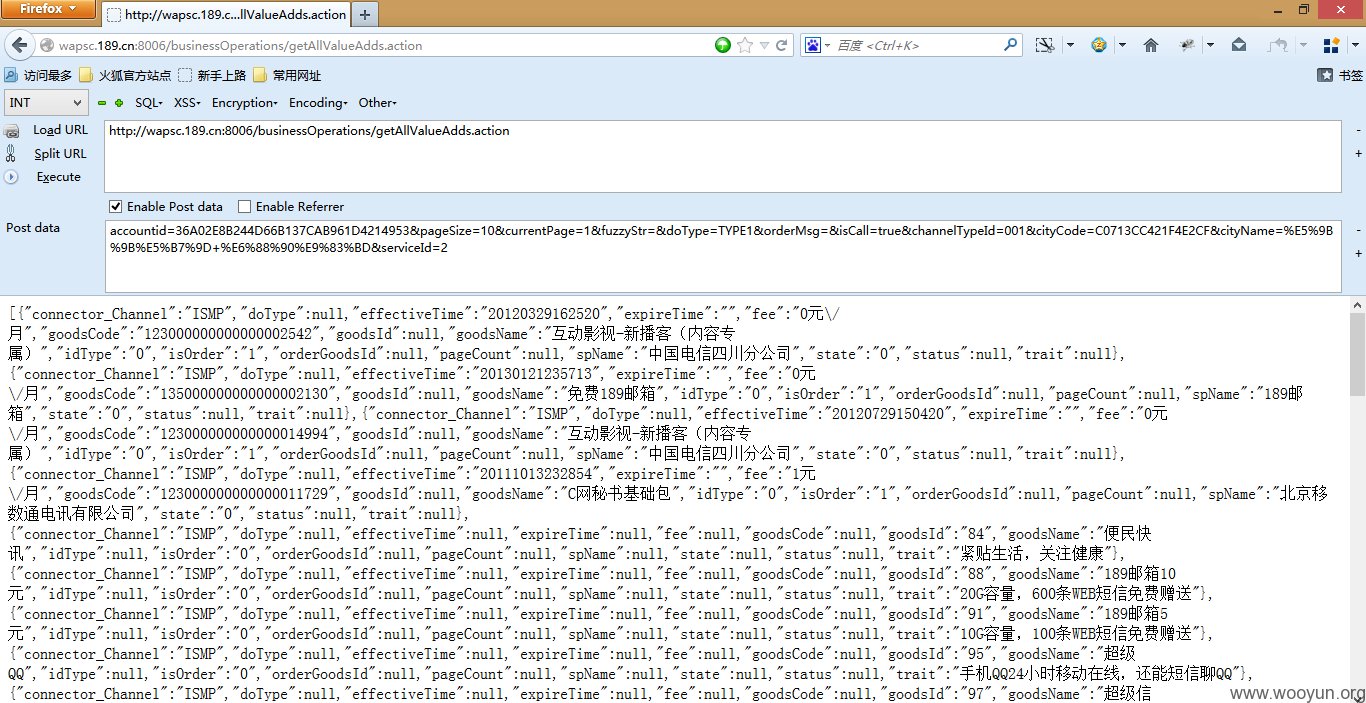Go to the home page
Viewport: 1366px width, 703px height.
(1151, 45)
